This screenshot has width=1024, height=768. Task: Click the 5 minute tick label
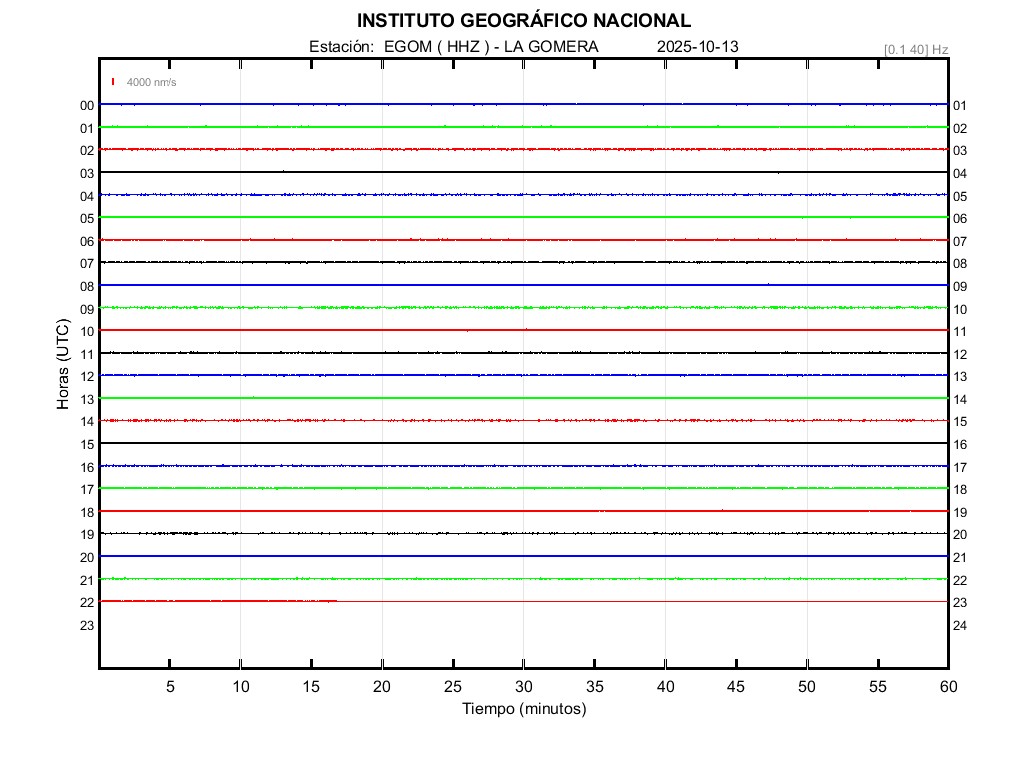[x=170, y=687]
